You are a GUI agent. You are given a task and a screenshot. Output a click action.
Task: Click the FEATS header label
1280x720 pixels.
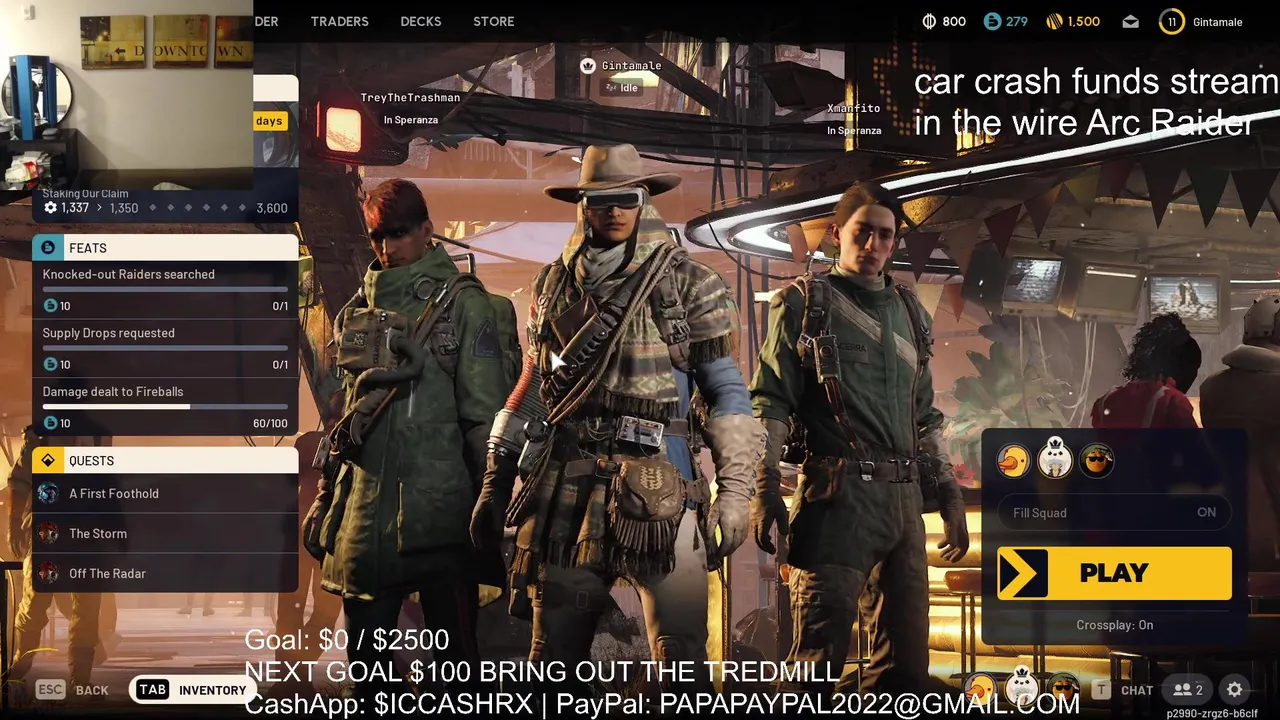click(88, 248)
